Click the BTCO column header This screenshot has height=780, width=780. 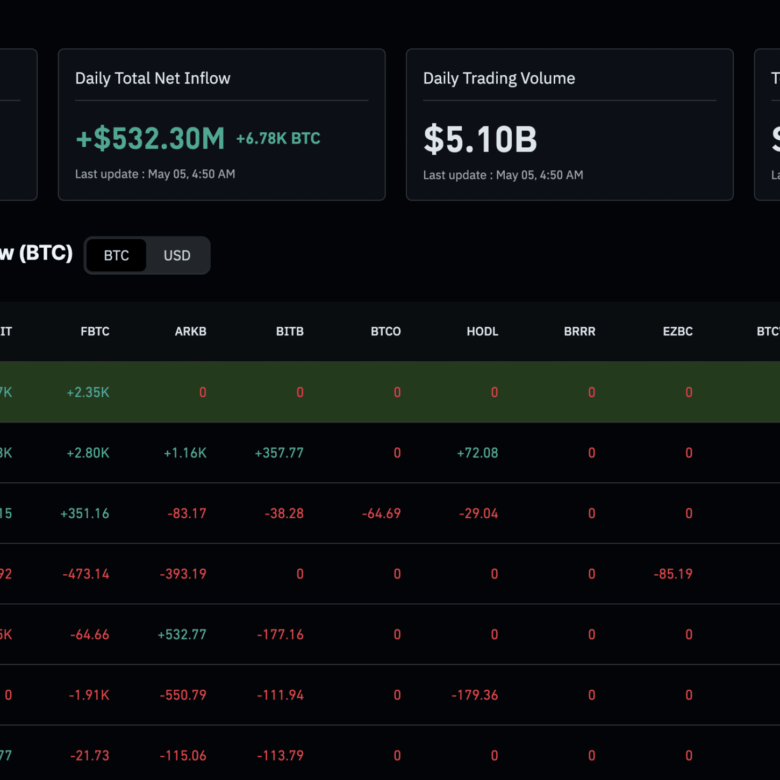(386, 331)
